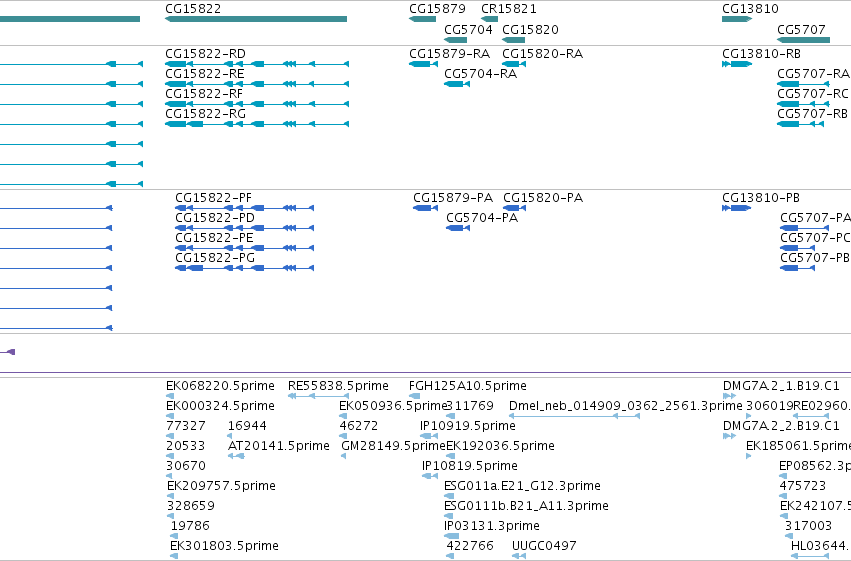851x561 pixels.
Task: Select EST IP03131.3prime
Action: pos(452,536)
